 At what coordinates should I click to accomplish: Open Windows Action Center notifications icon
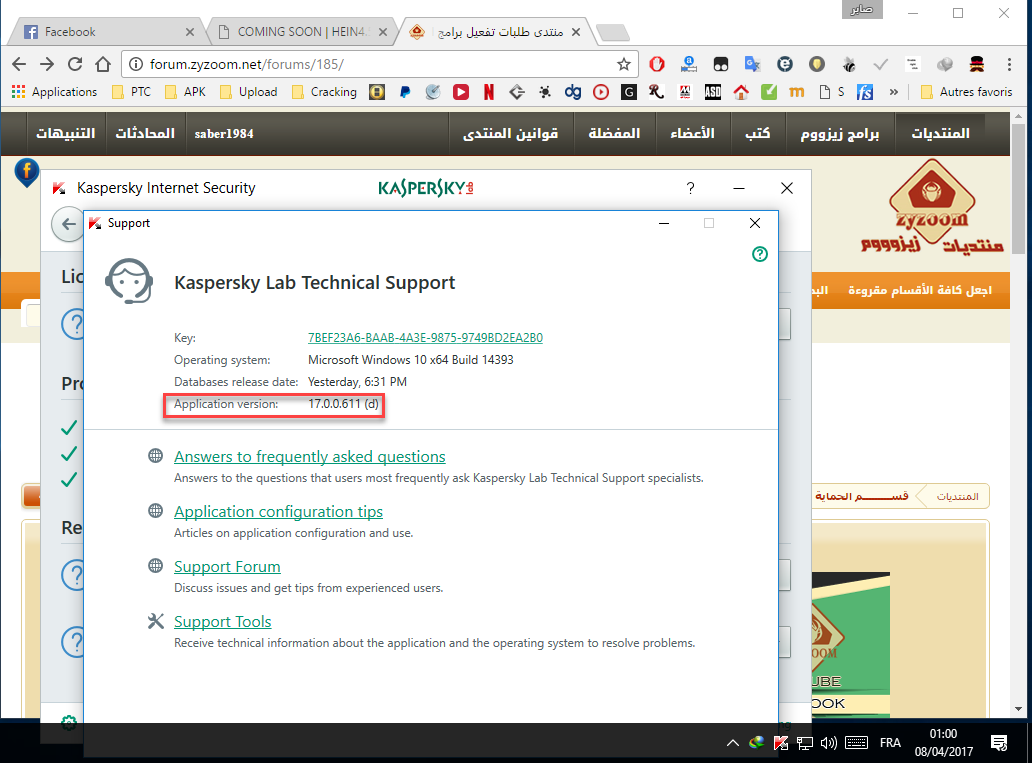tap(999, 743)
